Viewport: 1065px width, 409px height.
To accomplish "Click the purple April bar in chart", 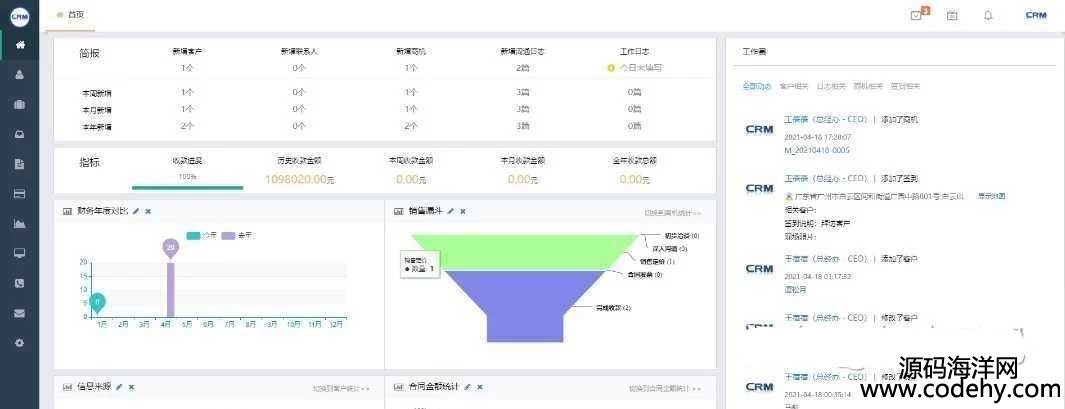I will 170,289.
